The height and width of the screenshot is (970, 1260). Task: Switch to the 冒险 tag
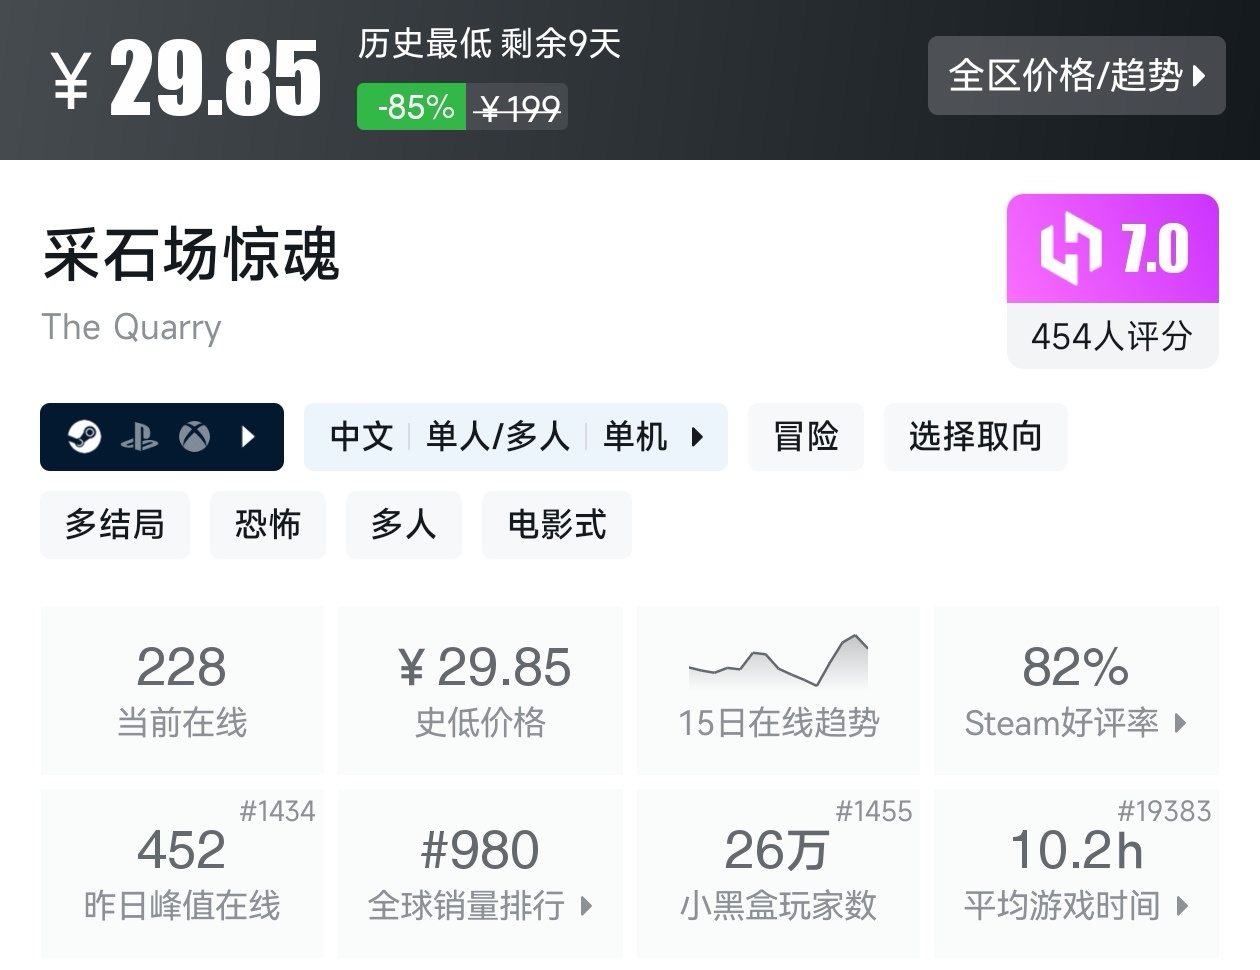pyautogui.click(x=806, y=436)
